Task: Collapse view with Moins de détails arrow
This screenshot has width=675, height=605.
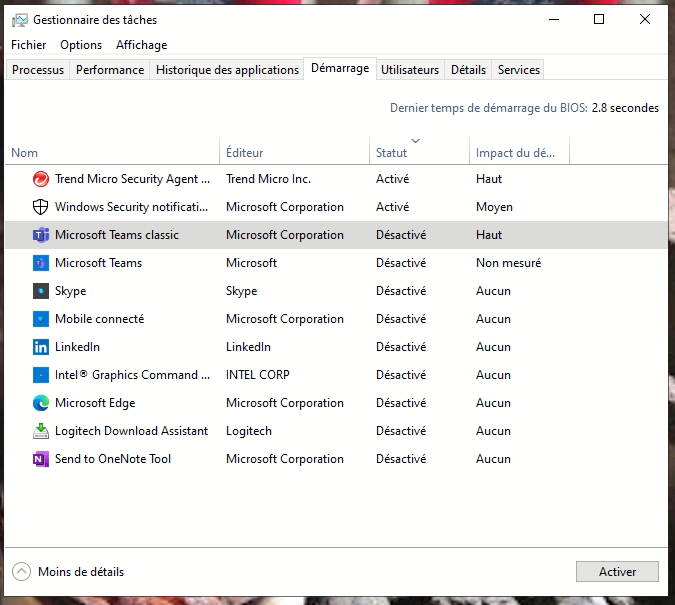Action: click(x=21, y=572)
